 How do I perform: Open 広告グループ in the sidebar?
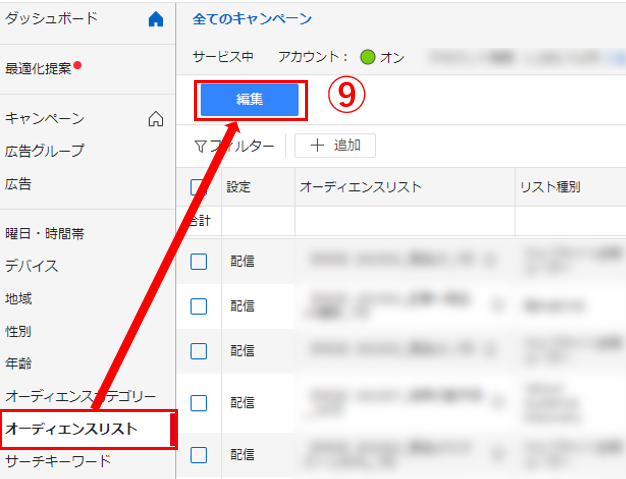45,151
